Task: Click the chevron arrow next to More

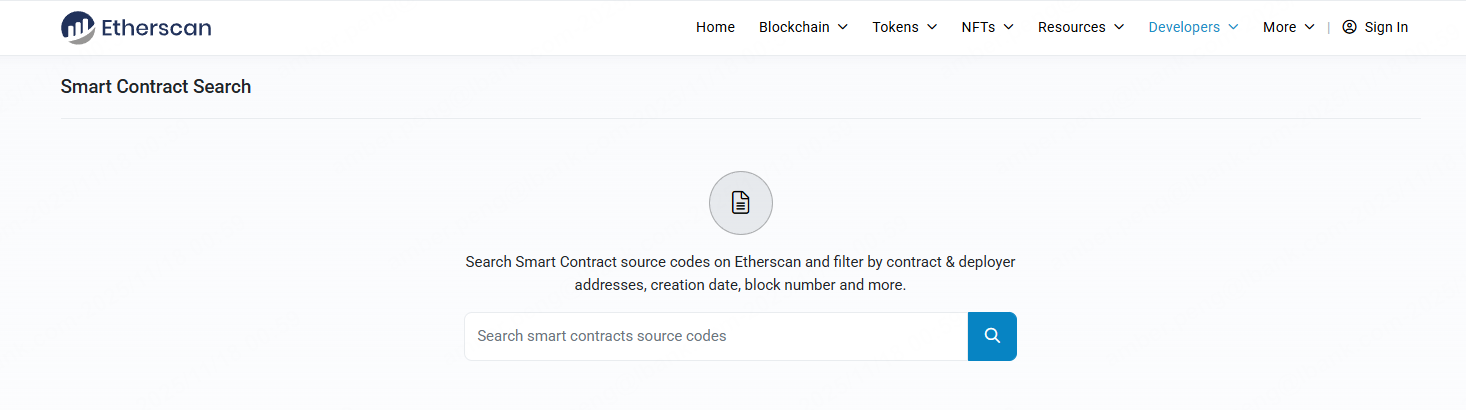Action: (x=1310, y=27)
